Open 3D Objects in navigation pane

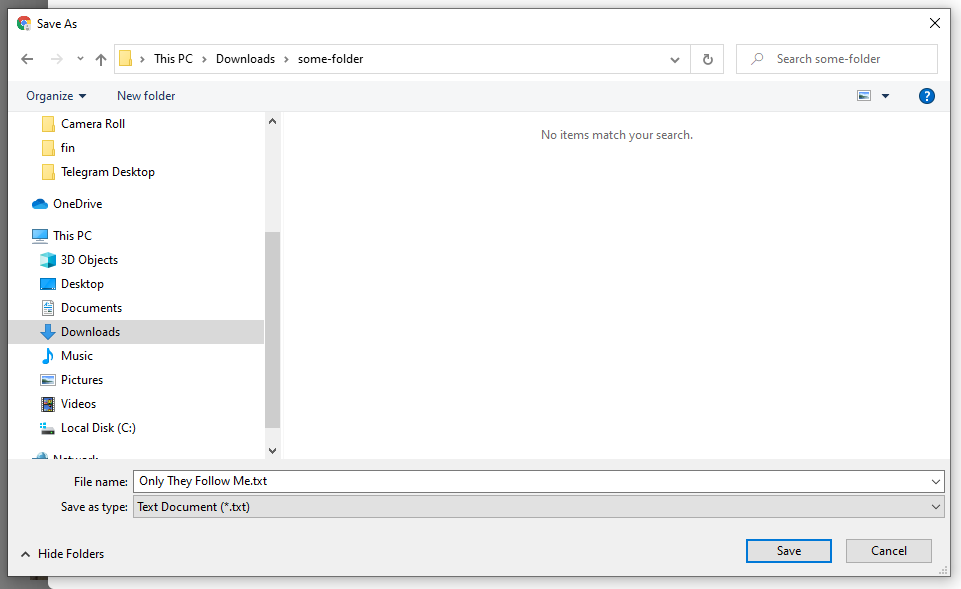[x=89, y=260]
